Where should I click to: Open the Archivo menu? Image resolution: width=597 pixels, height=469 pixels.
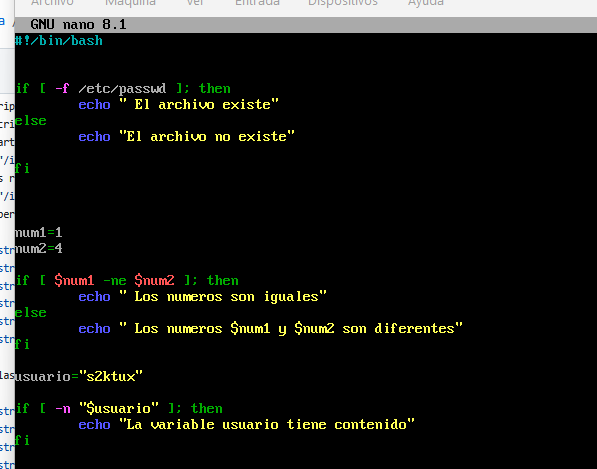click(52, 2)
